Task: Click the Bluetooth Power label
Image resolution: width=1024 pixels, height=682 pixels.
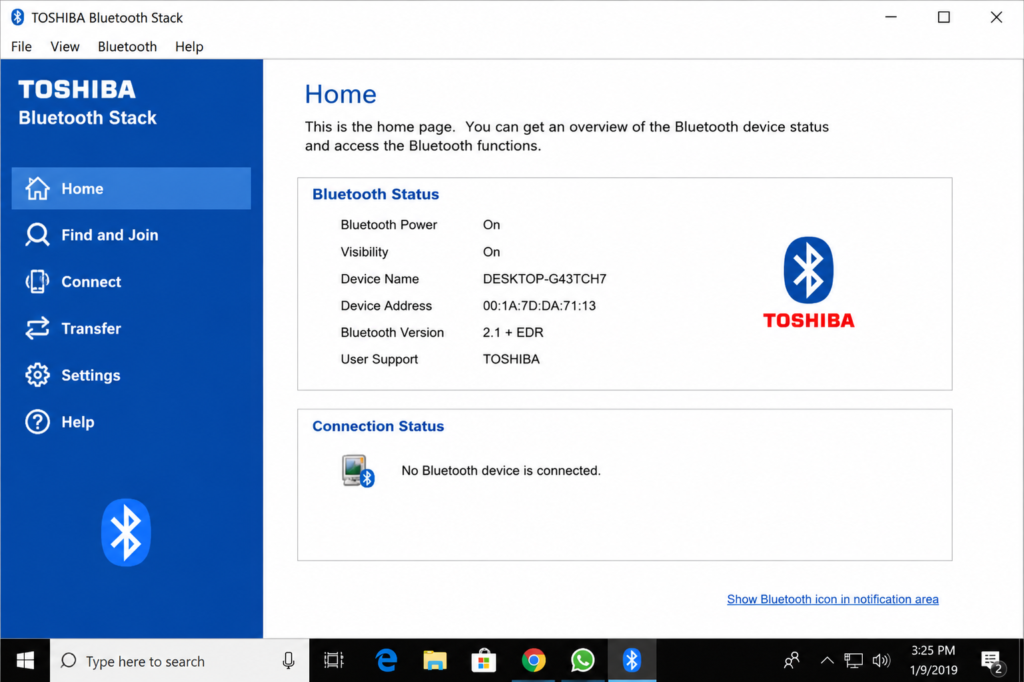Action: point(389,225)
